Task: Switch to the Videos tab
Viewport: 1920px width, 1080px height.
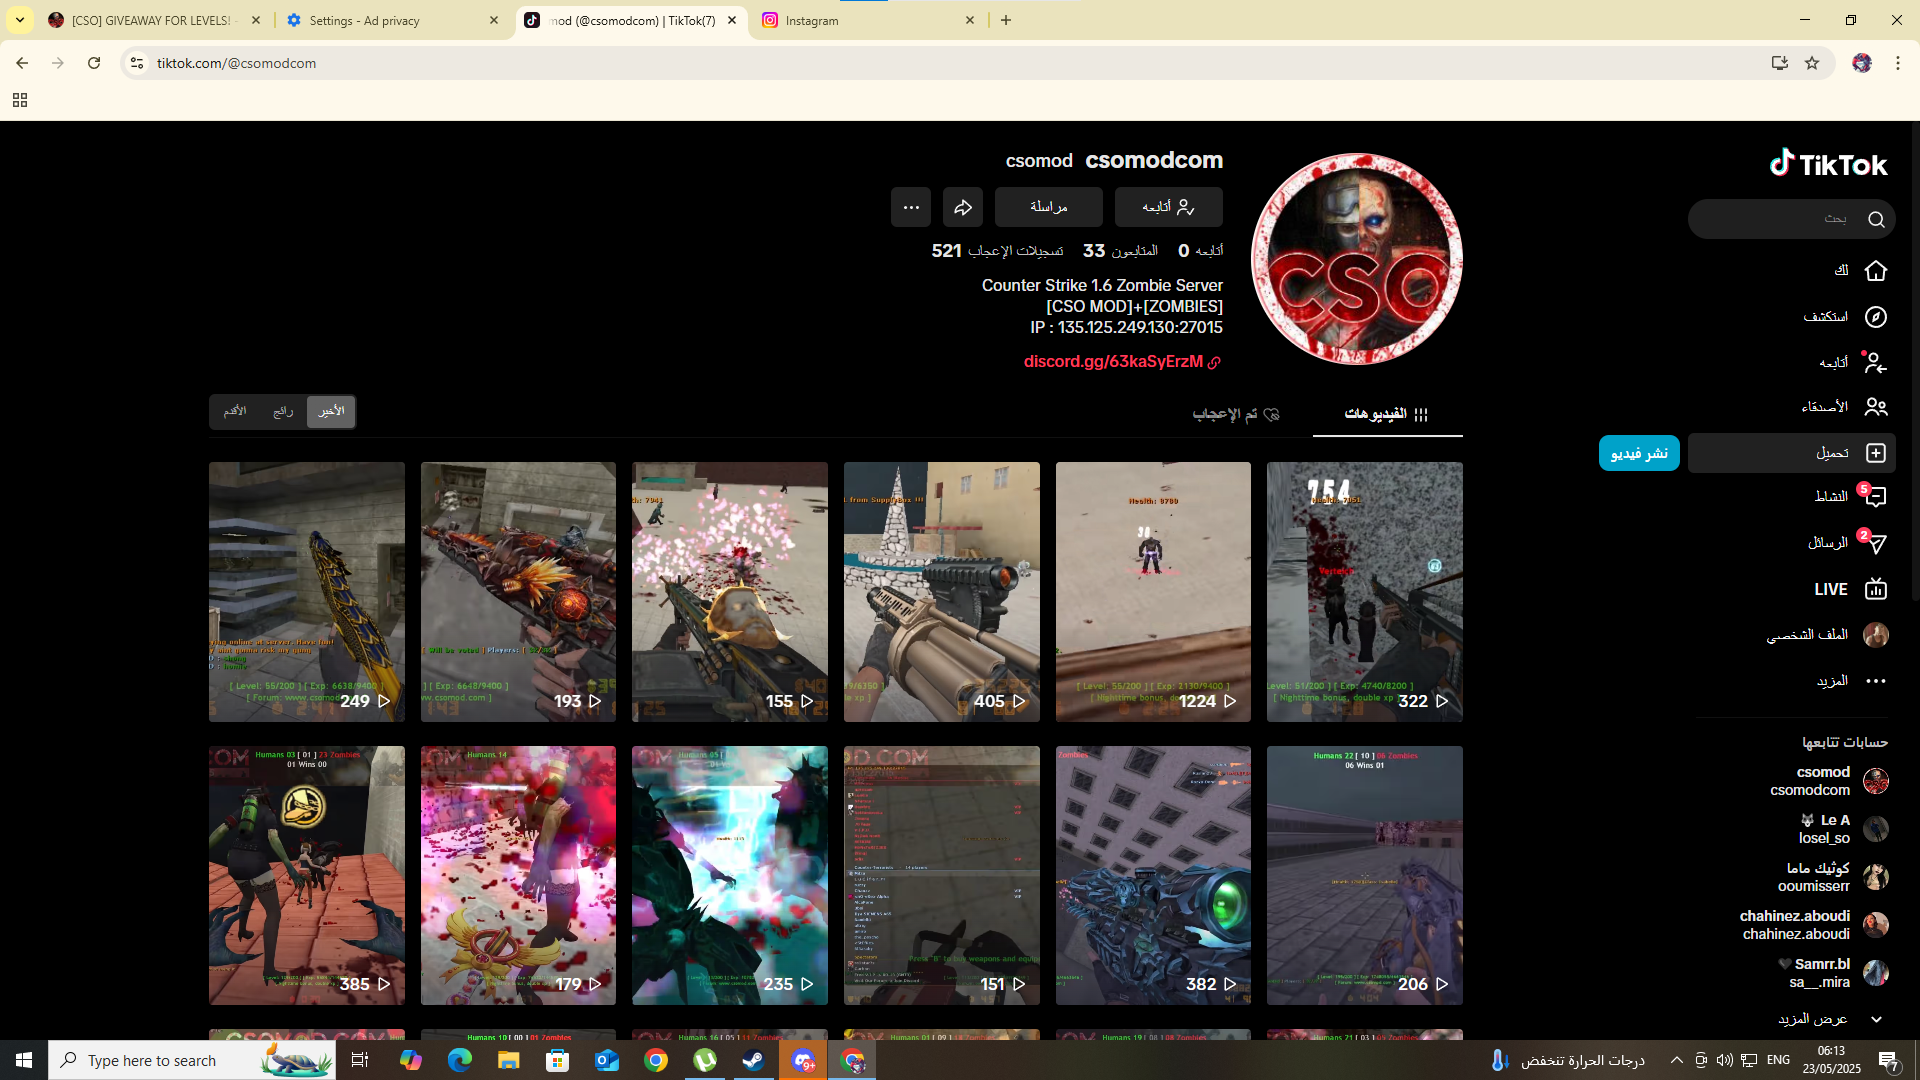Action: 1386,414
